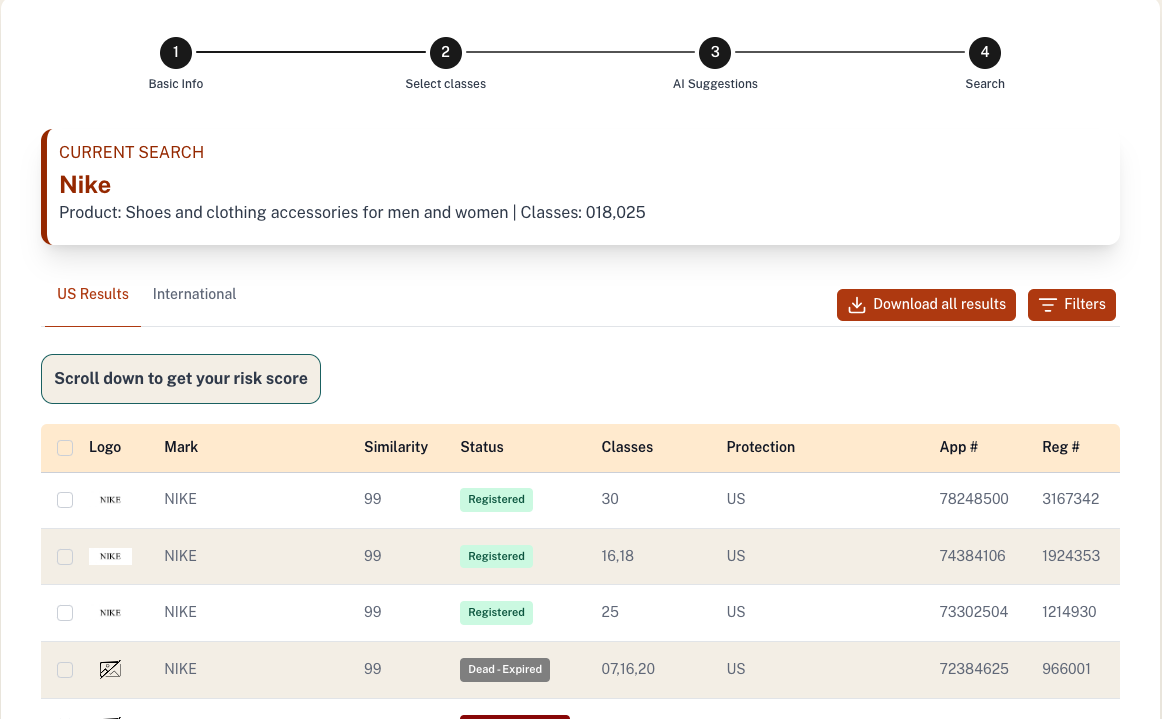The width and height of the screenshot is (1162, 719).
Task: Sort by the Similarity column header
Action: pos(396,447)
